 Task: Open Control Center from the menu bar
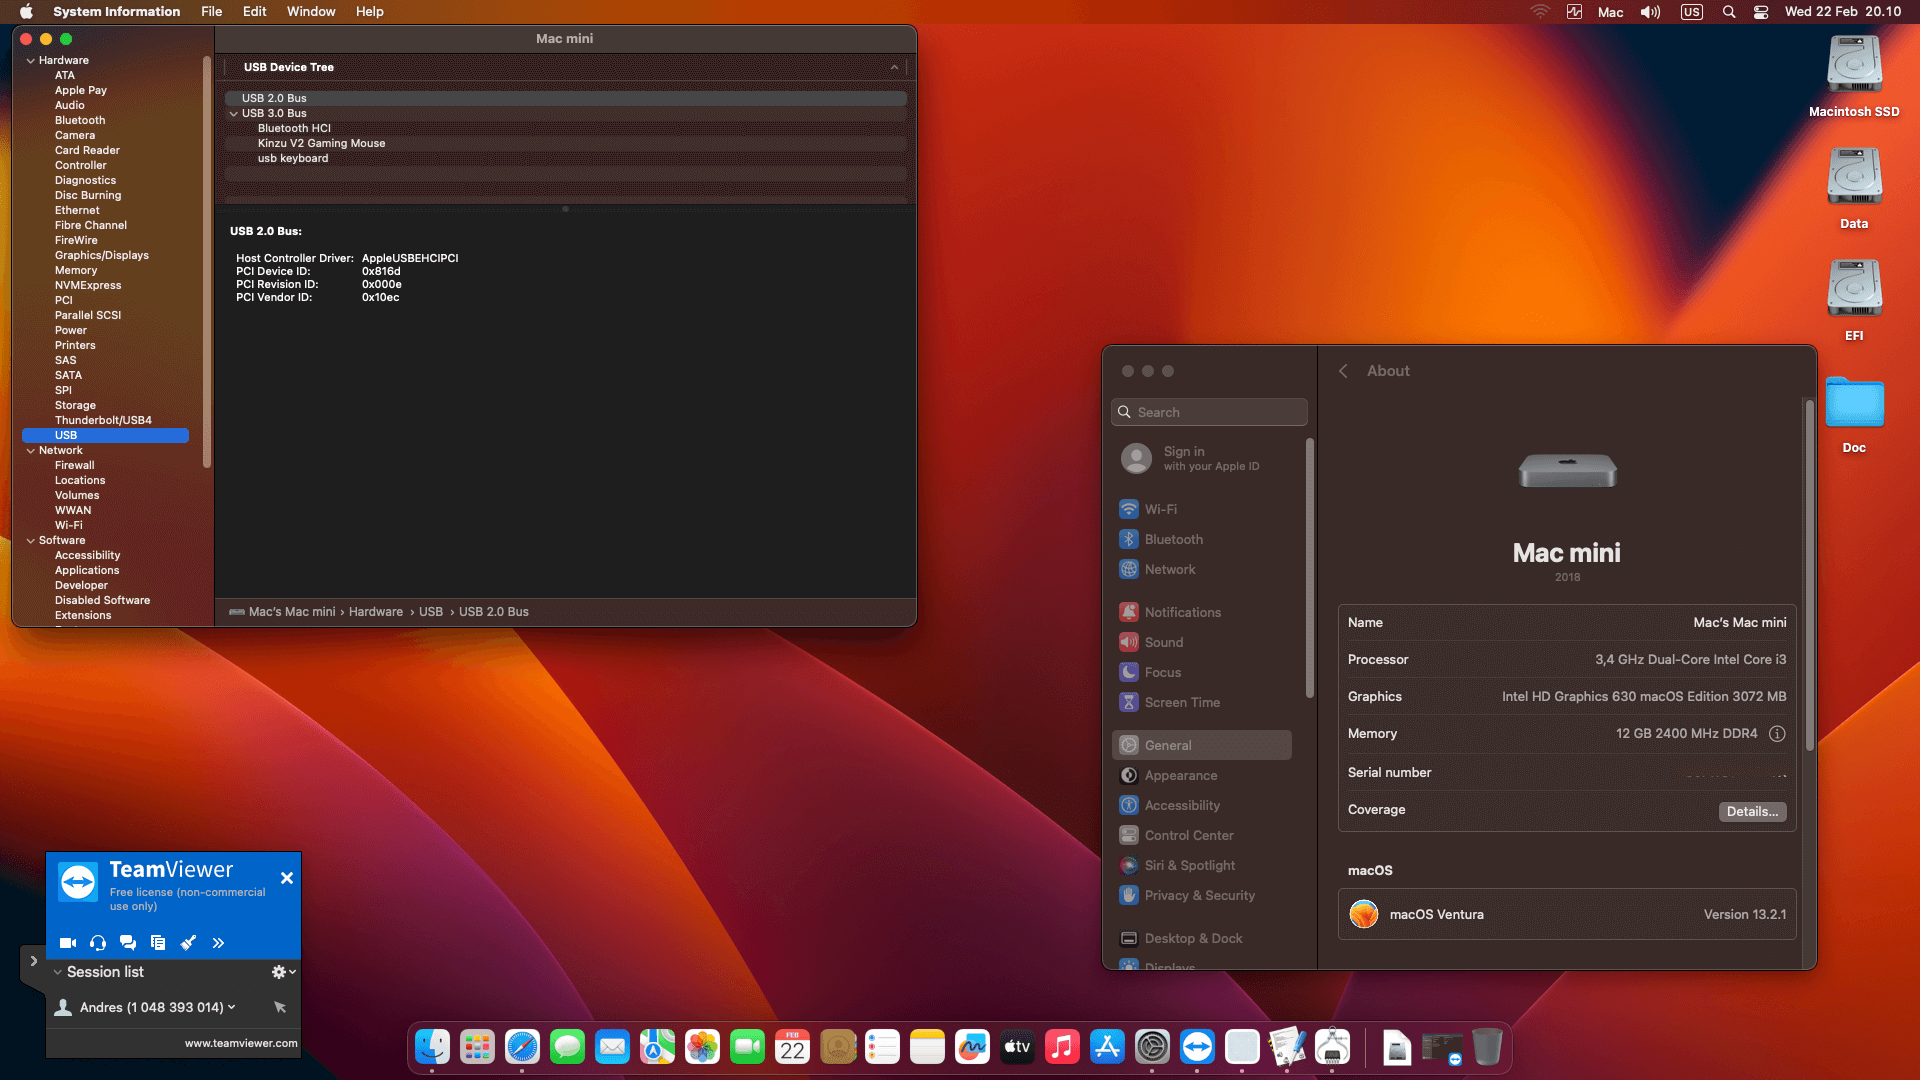tap(1761, 12)
